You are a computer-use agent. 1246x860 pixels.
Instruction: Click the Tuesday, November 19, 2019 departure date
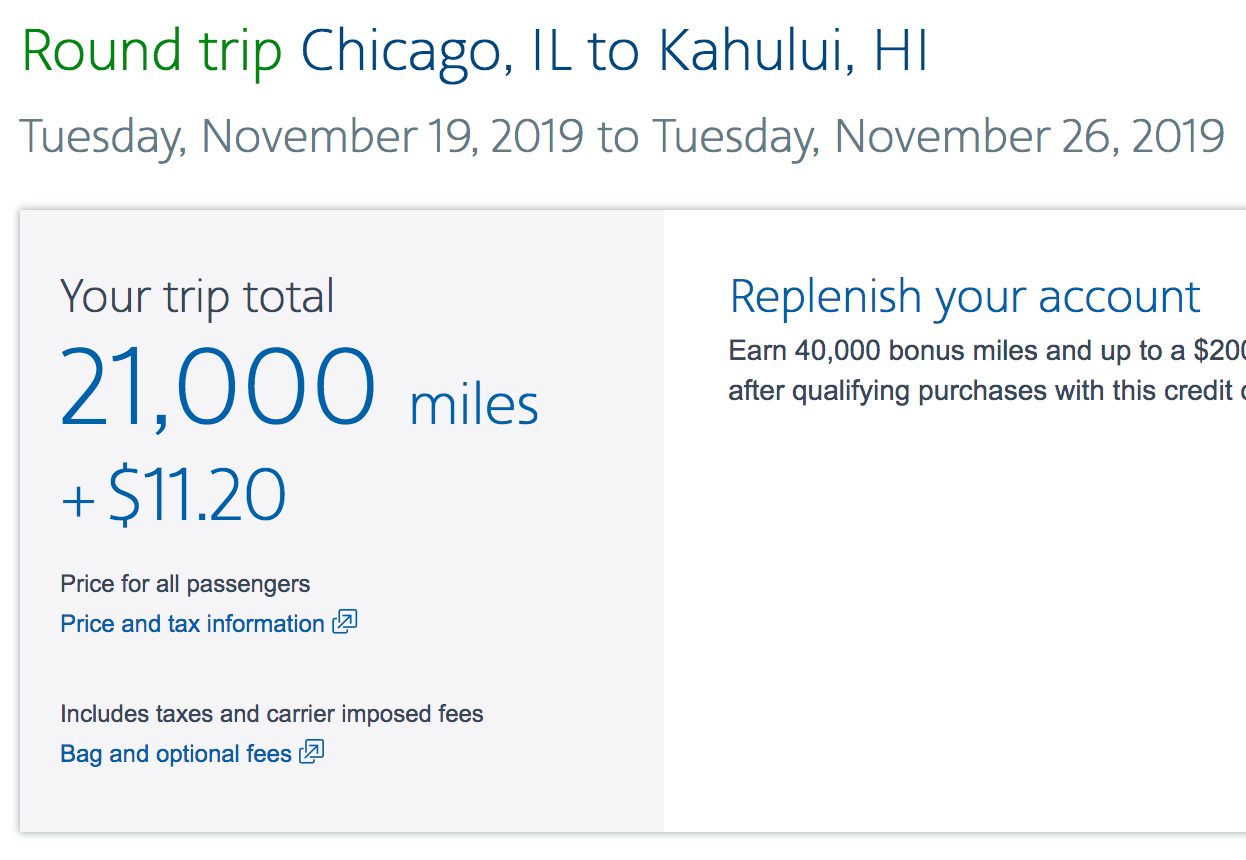point(301,136)
